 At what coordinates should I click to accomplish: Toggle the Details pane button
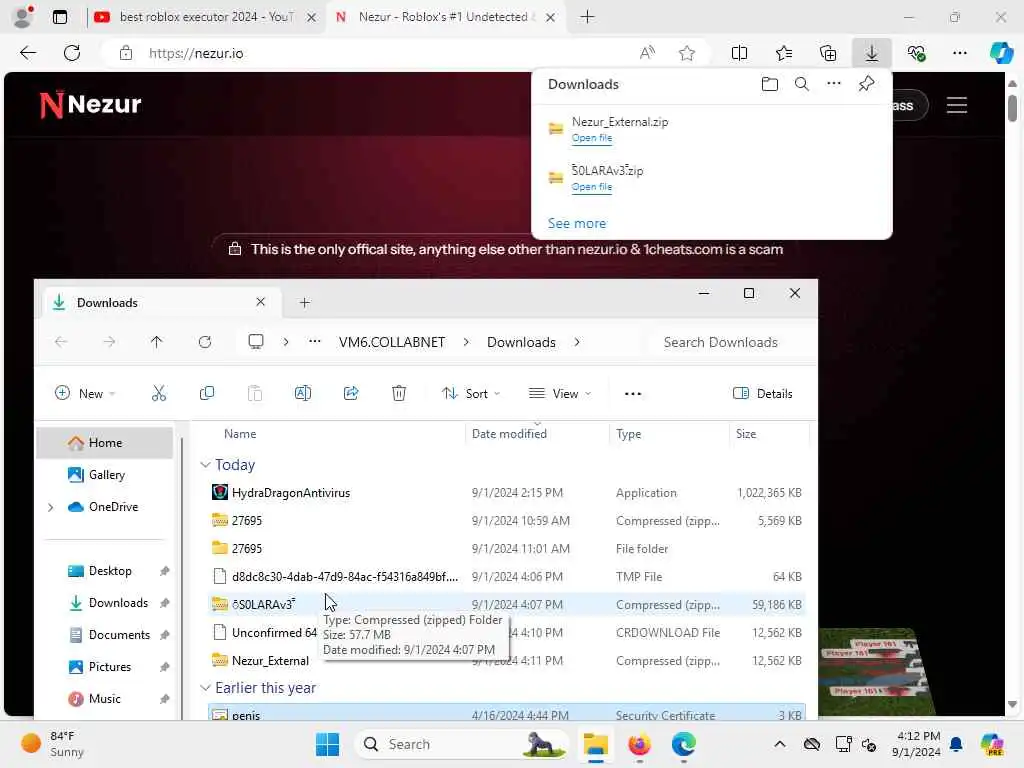point(763,393)
